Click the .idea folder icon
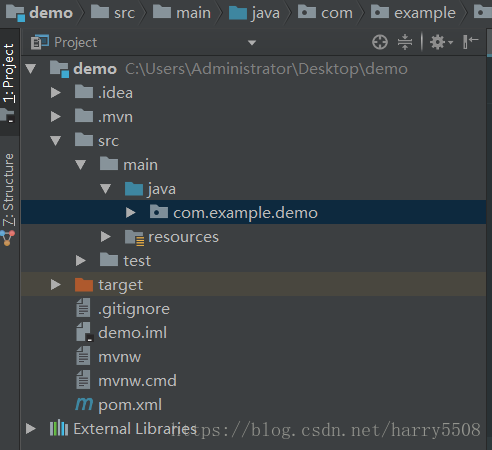This screenshot has height=450, width=492. [x=84, y=92]
